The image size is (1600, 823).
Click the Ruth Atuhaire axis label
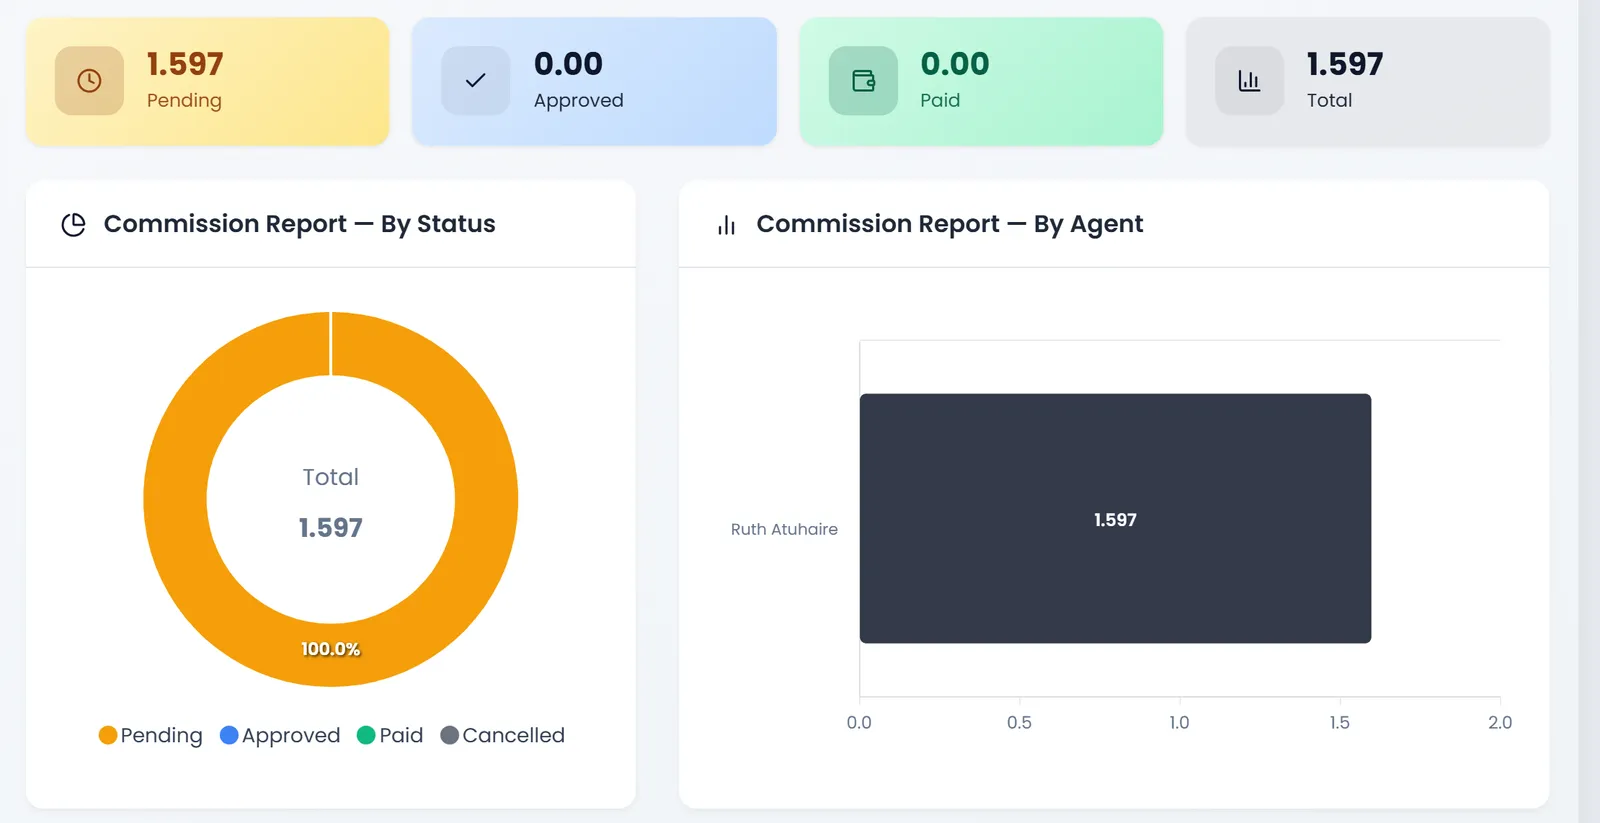click(x=784, y=529)
